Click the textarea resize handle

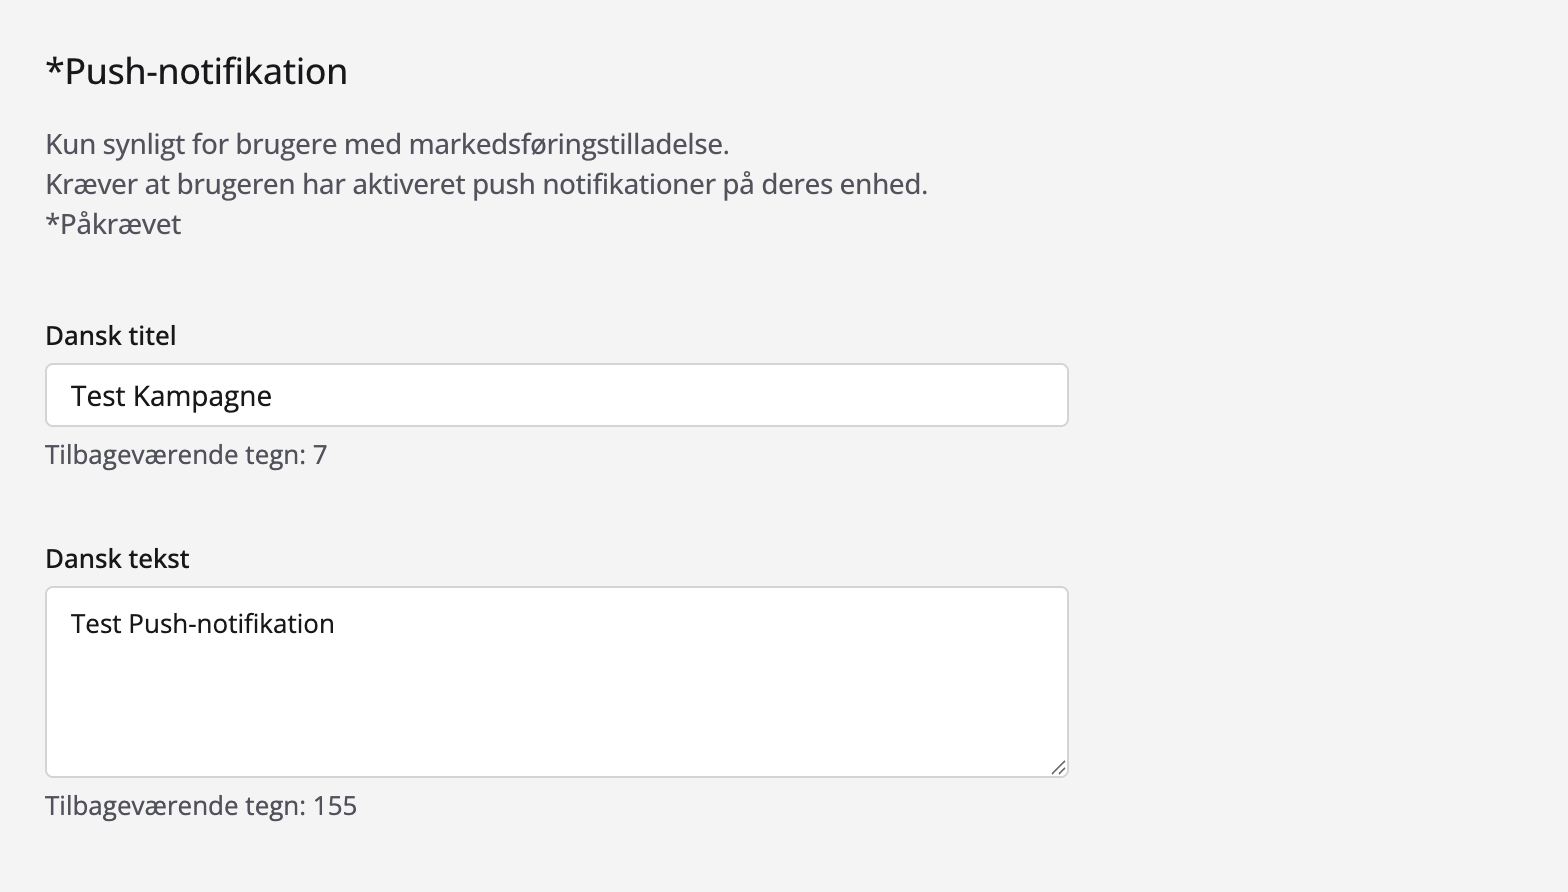tap(1058, 767)
